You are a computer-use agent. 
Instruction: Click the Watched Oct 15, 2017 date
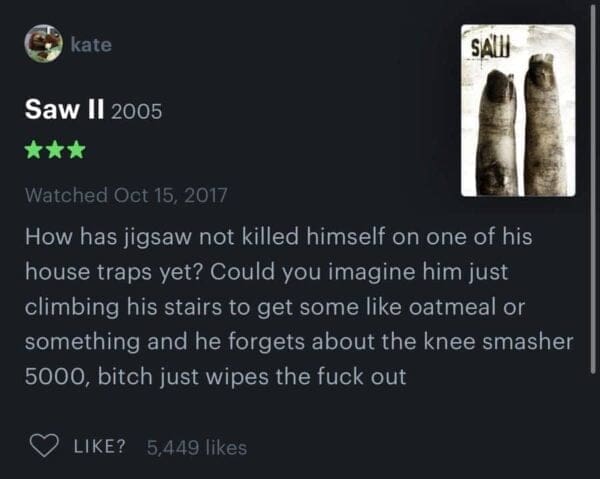[126, 195]
